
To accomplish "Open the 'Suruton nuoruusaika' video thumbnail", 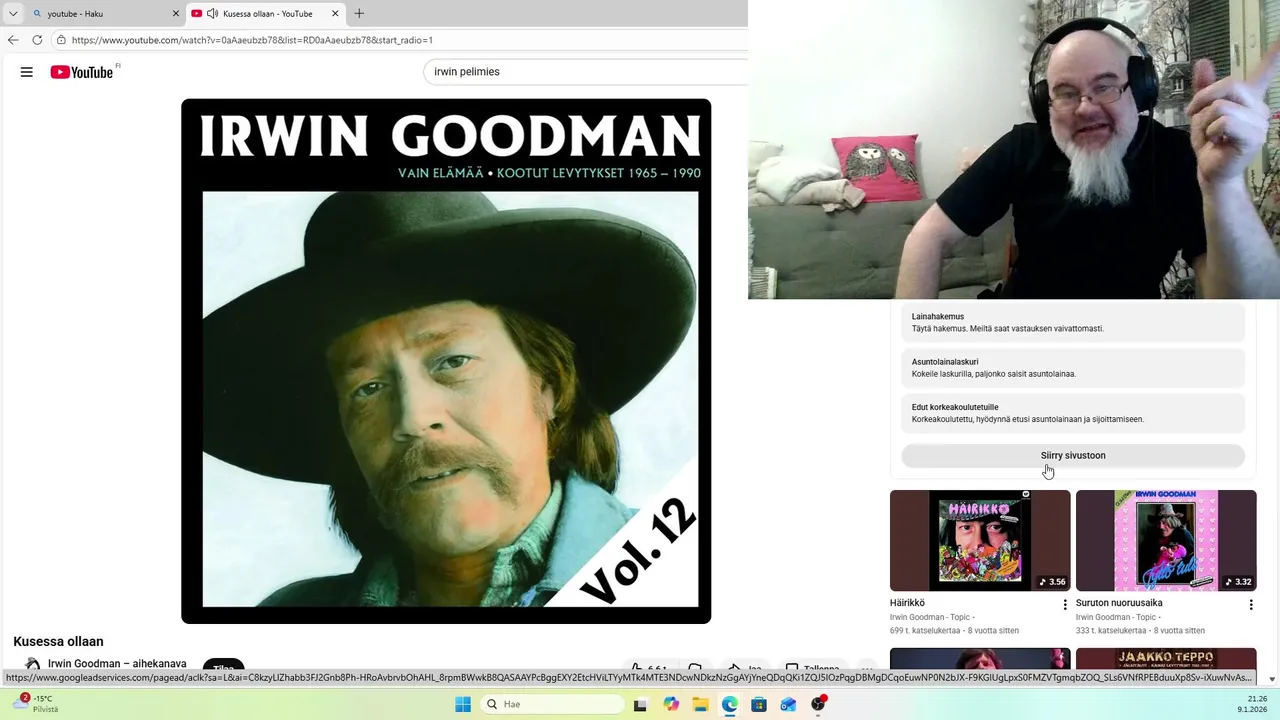I will point(1166,540).
